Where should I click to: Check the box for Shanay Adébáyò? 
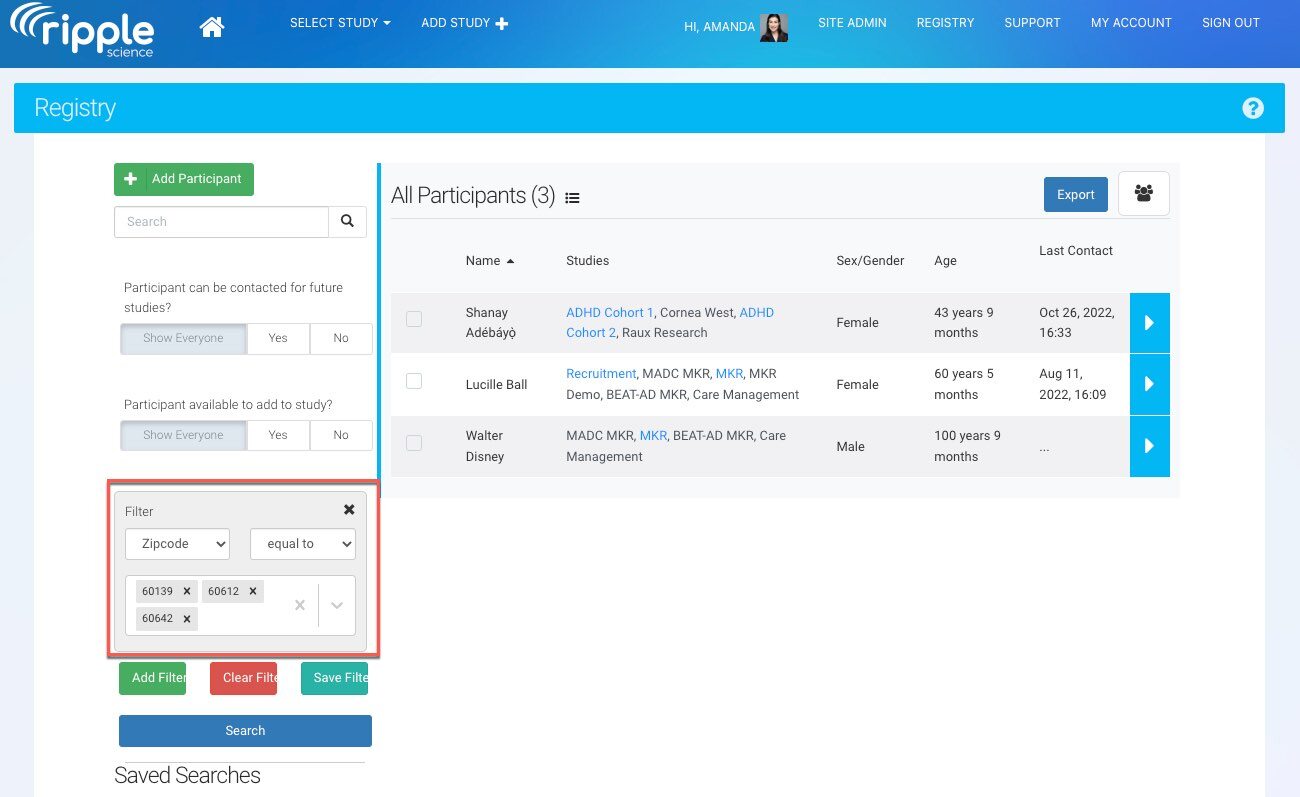(414, 319)
